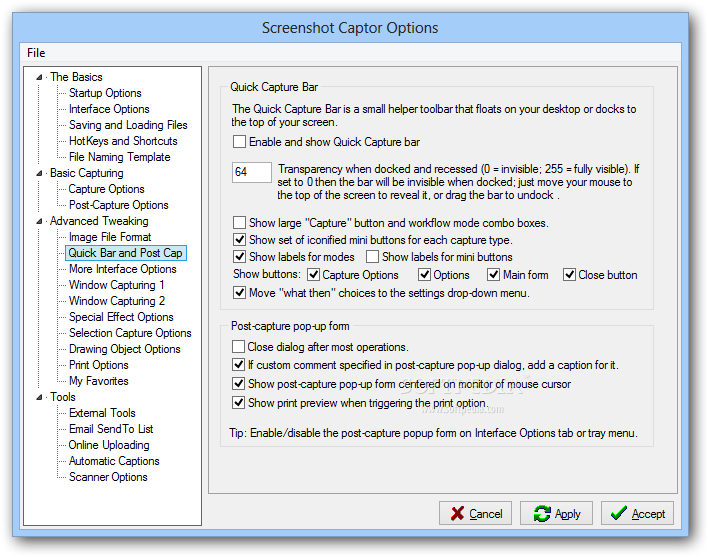Collapse Advanced Tweaking tree node

39,221
